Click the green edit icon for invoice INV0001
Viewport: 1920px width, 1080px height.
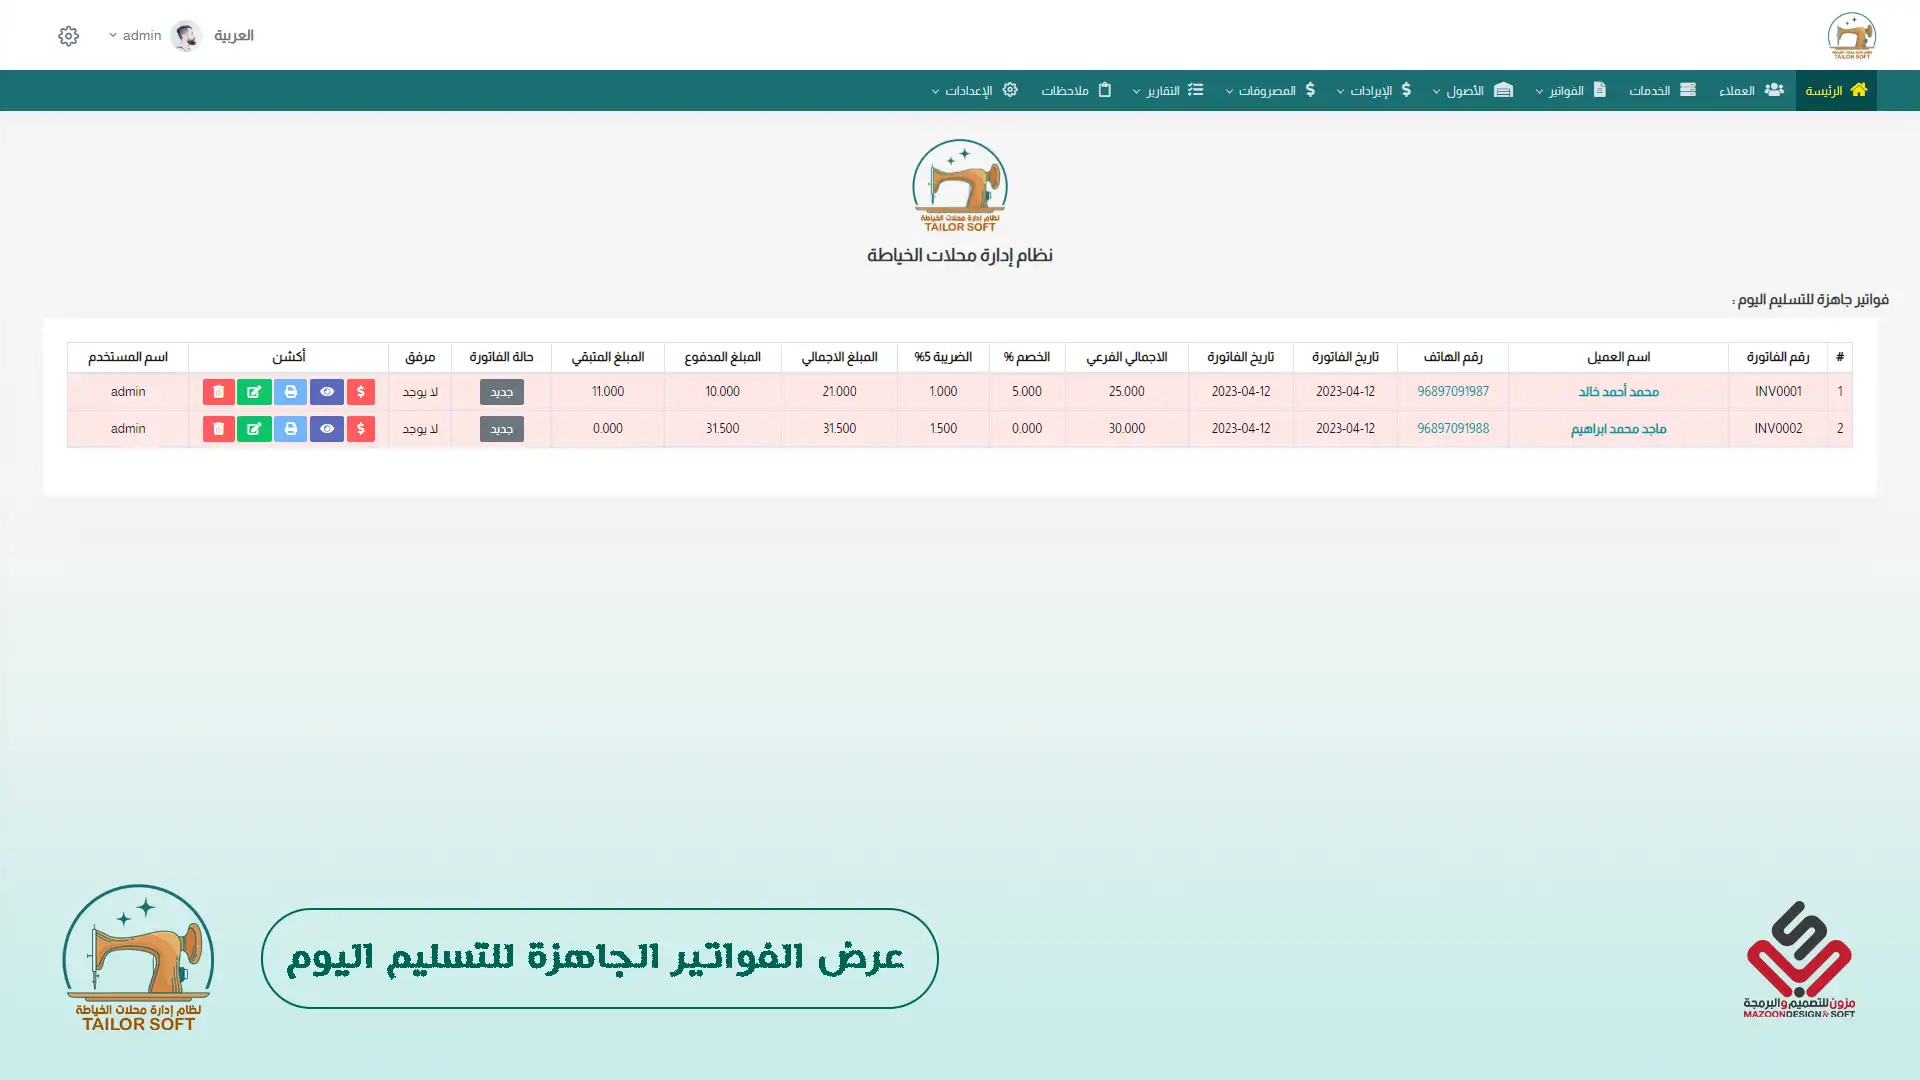[x=254, y=392]
